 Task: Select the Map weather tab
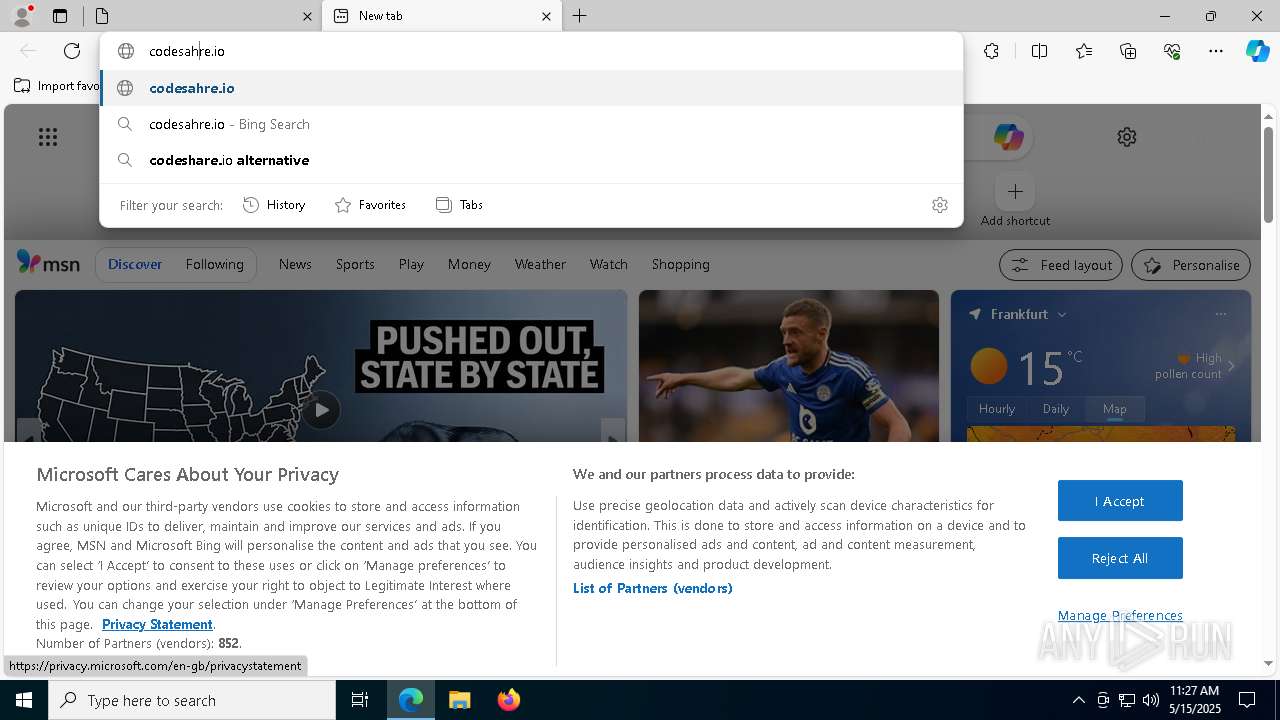point(1114,409)
